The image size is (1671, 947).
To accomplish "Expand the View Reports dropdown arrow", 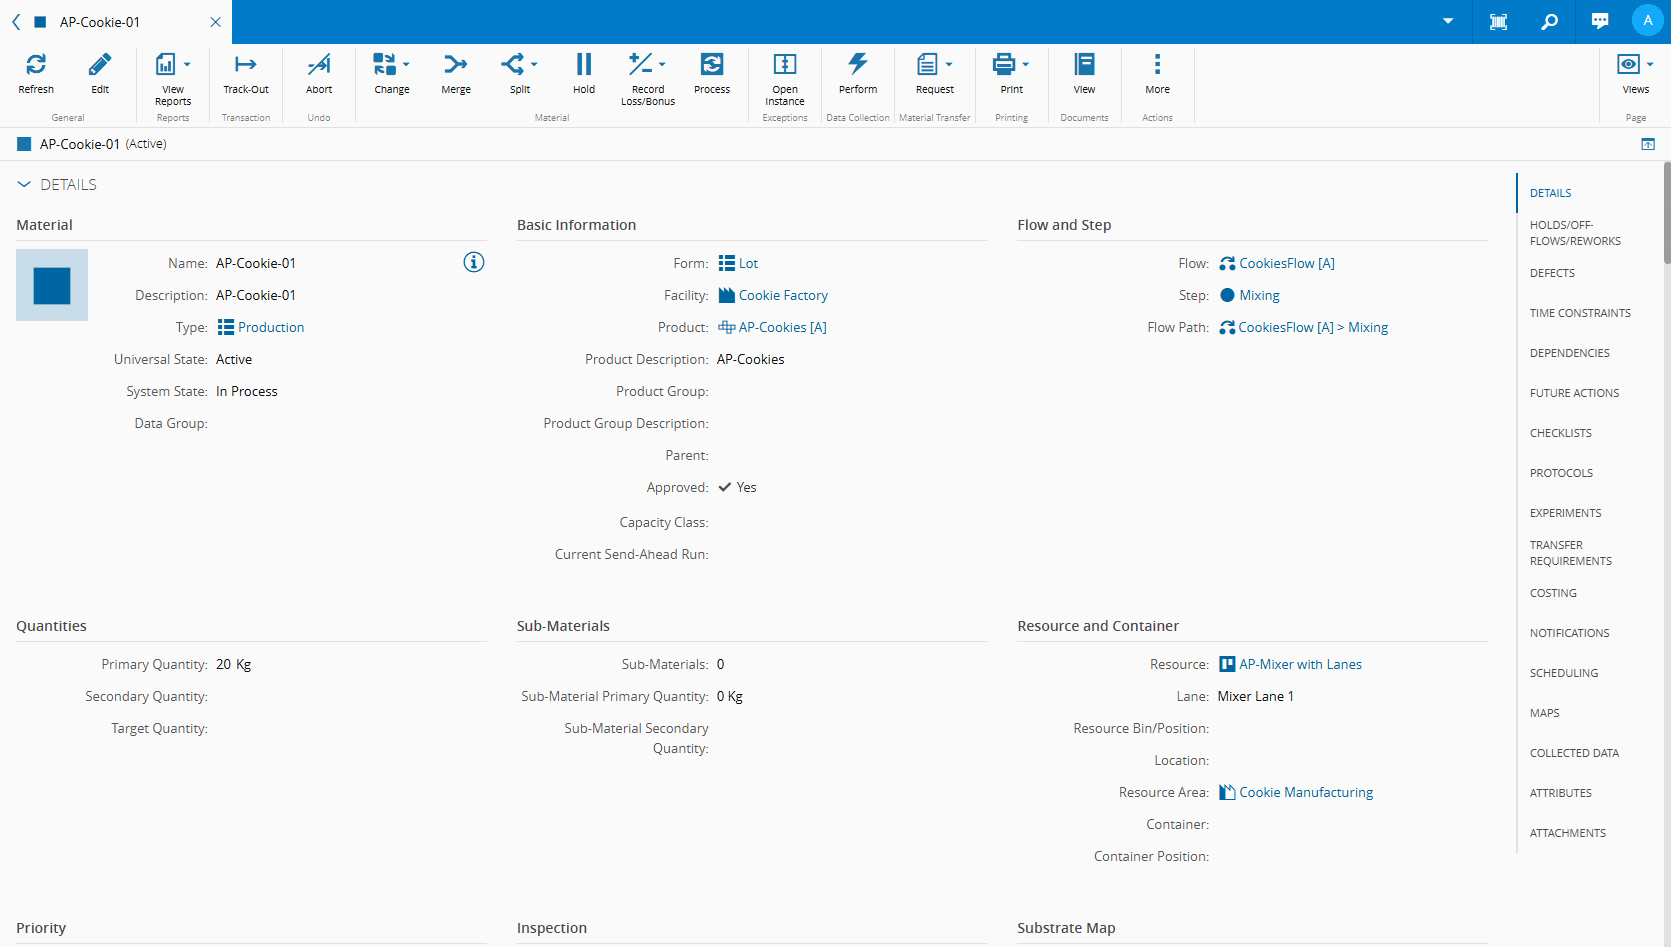I will [x=187, y=65].
